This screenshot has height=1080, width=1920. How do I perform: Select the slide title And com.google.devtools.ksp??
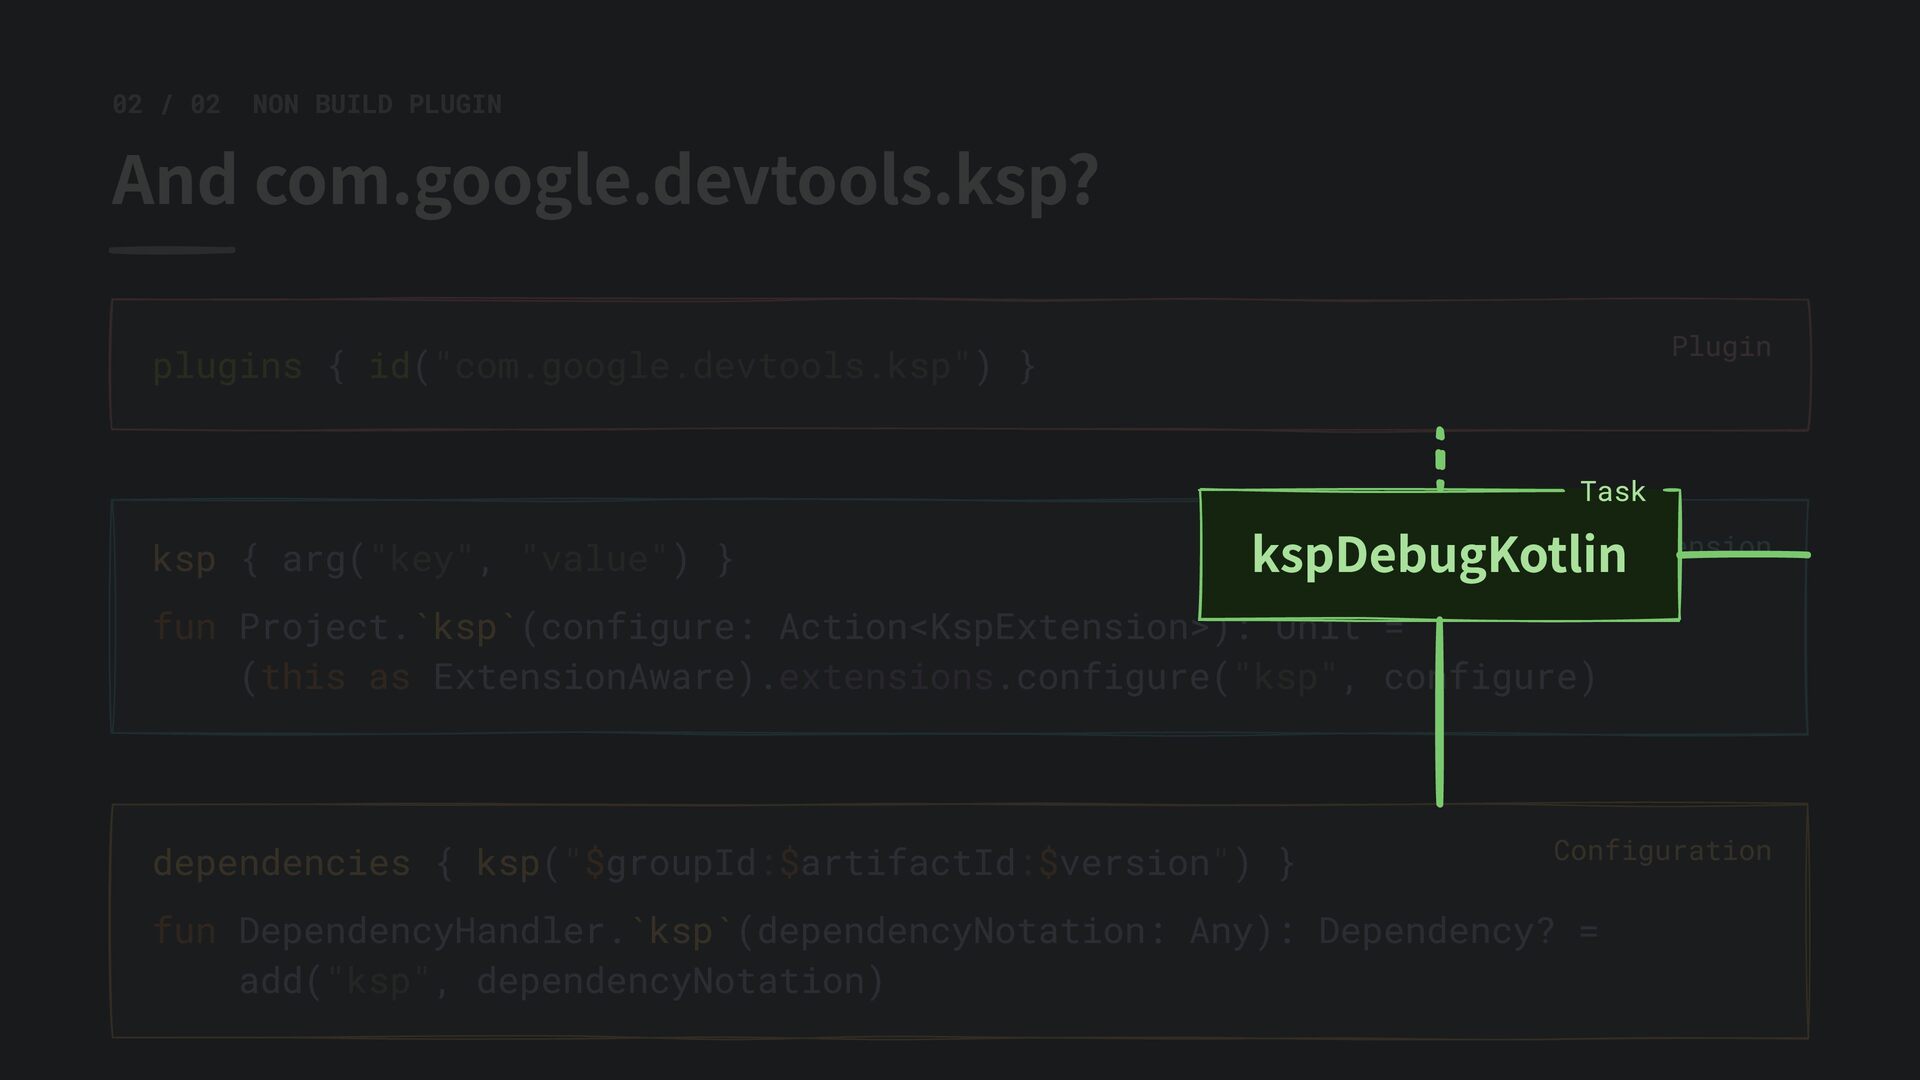pos(605,181)
